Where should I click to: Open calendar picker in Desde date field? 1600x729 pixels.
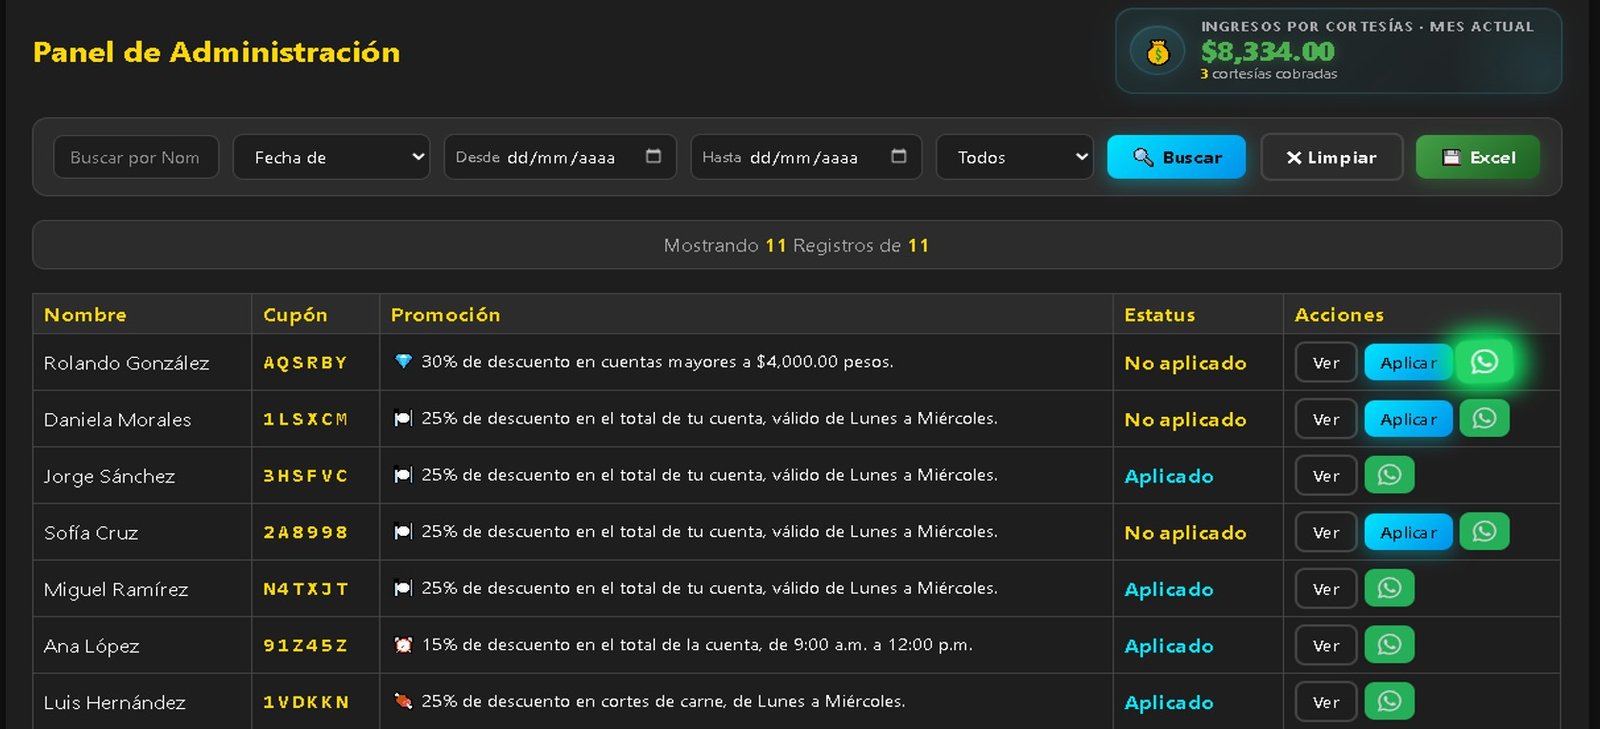[653, 156]
